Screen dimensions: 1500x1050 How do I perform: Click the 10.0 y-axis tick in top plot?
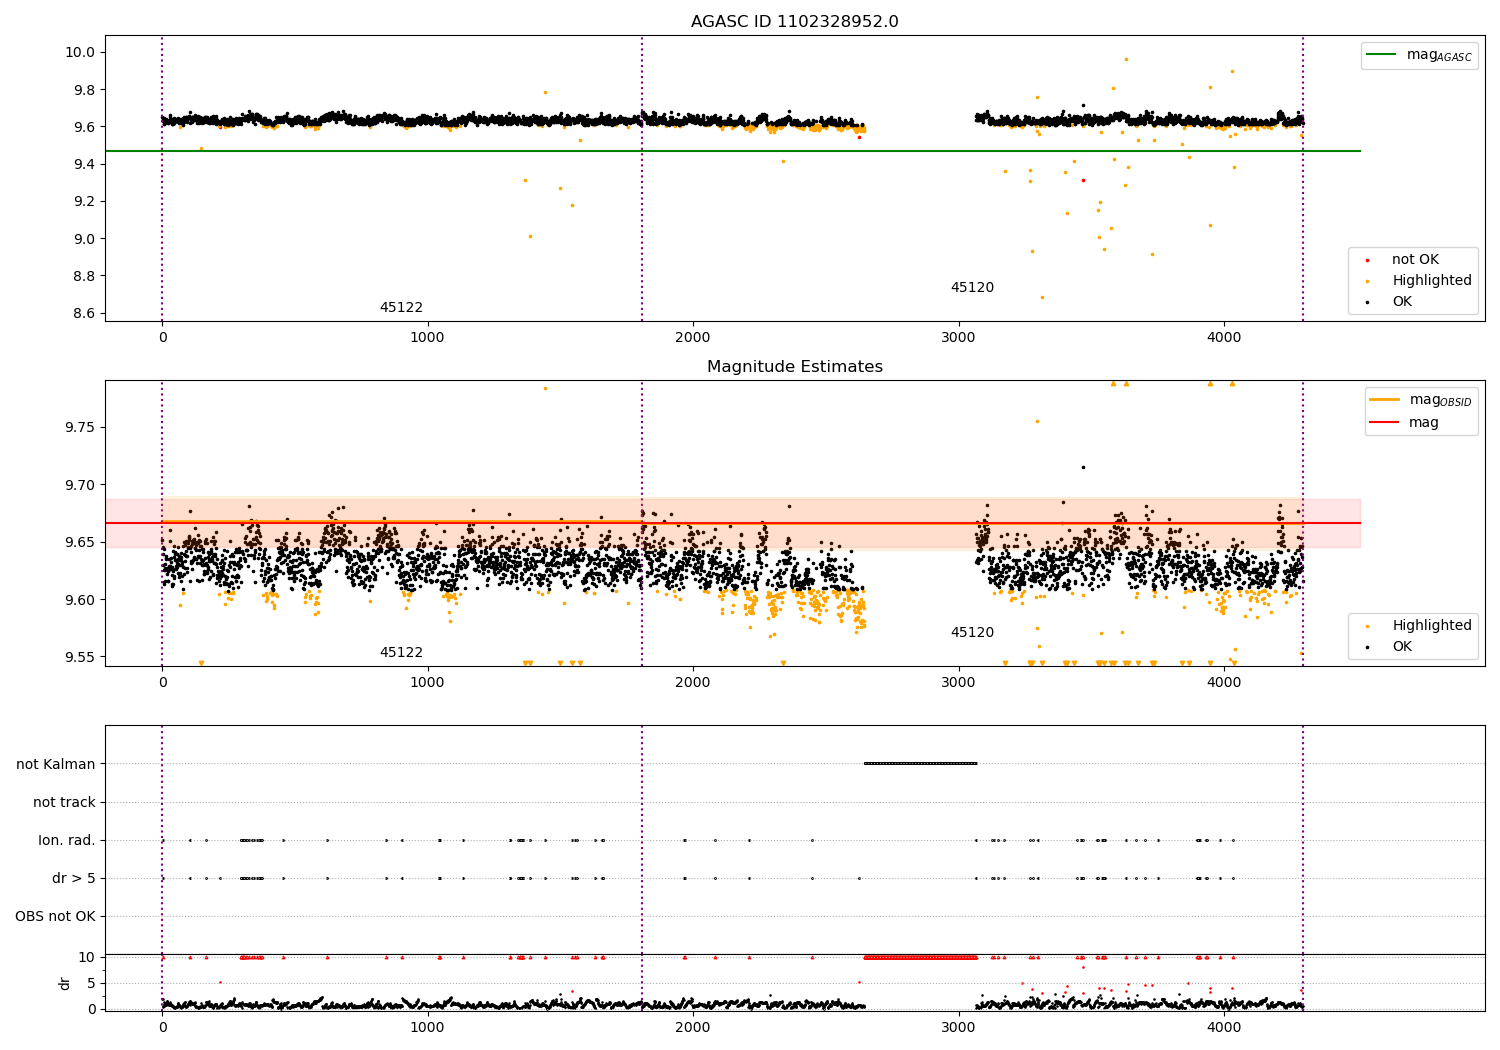tap(82, 52)
